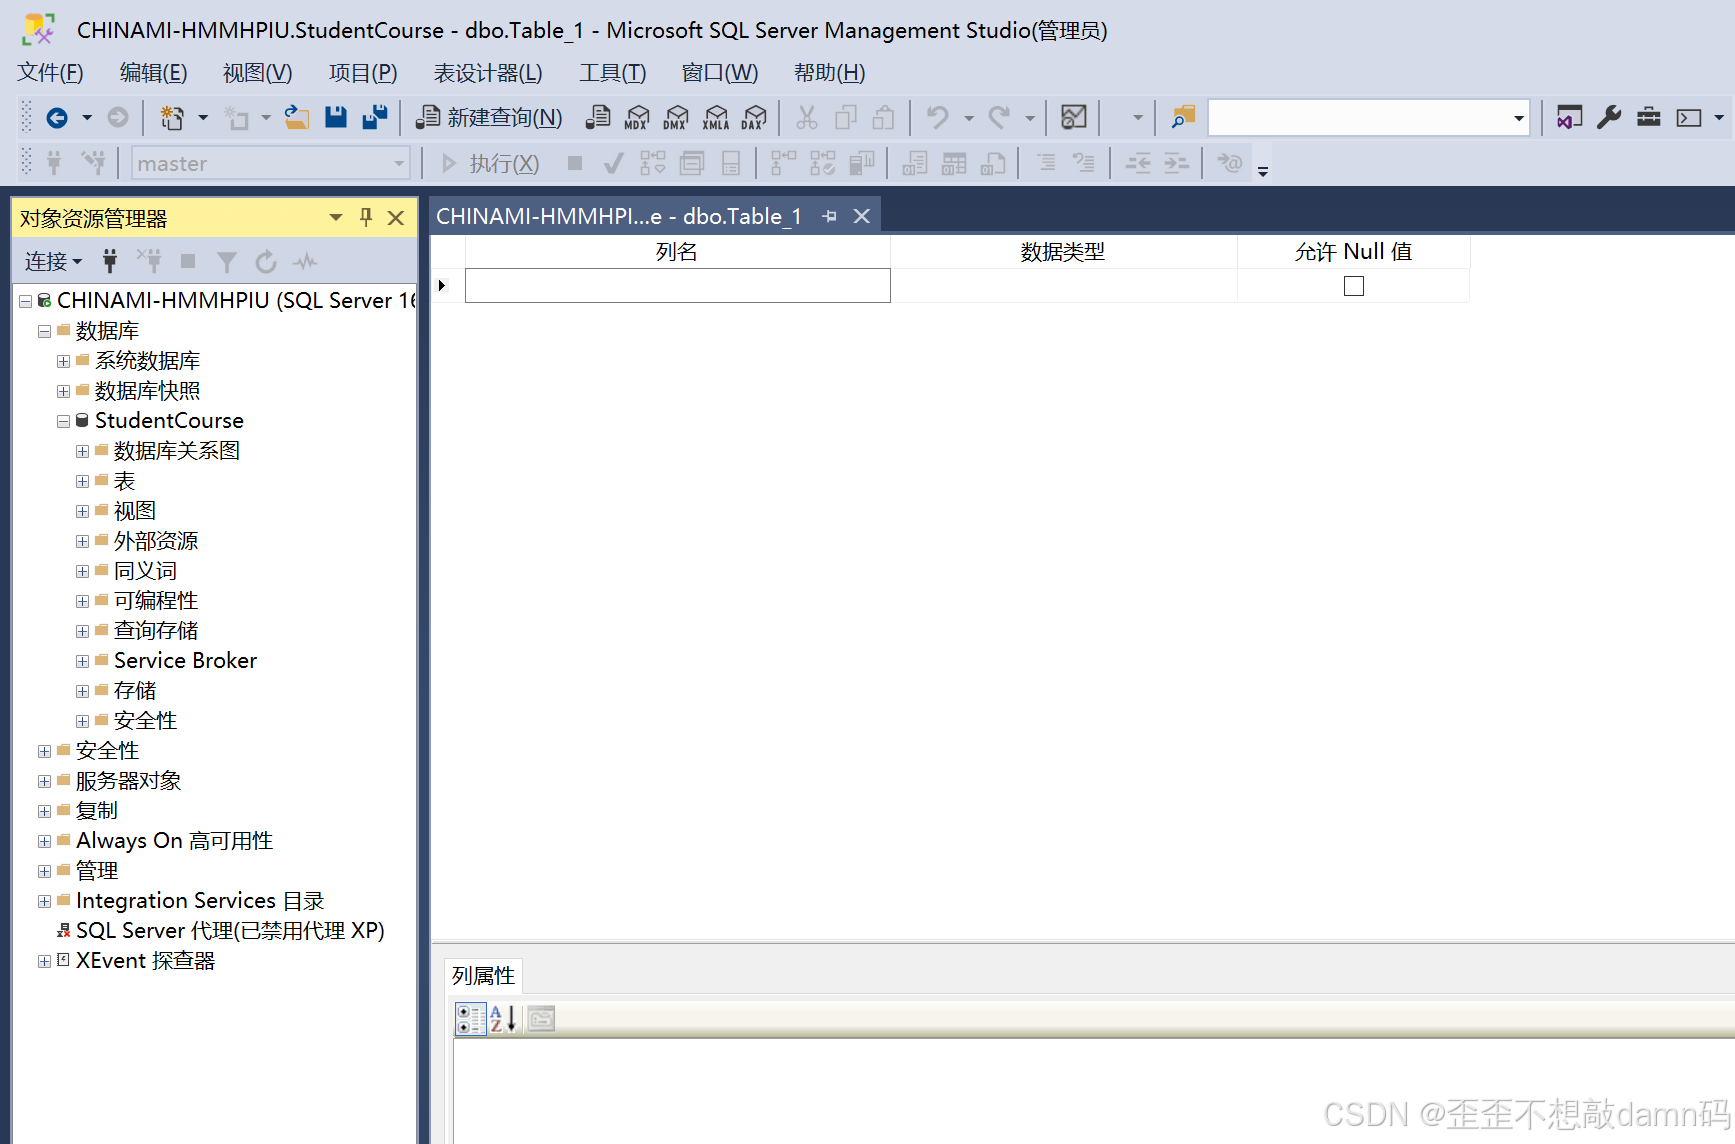Click the property pages icon in column properties
The width and height of the screenshot is (1735, 1144).
(541, 1019)
